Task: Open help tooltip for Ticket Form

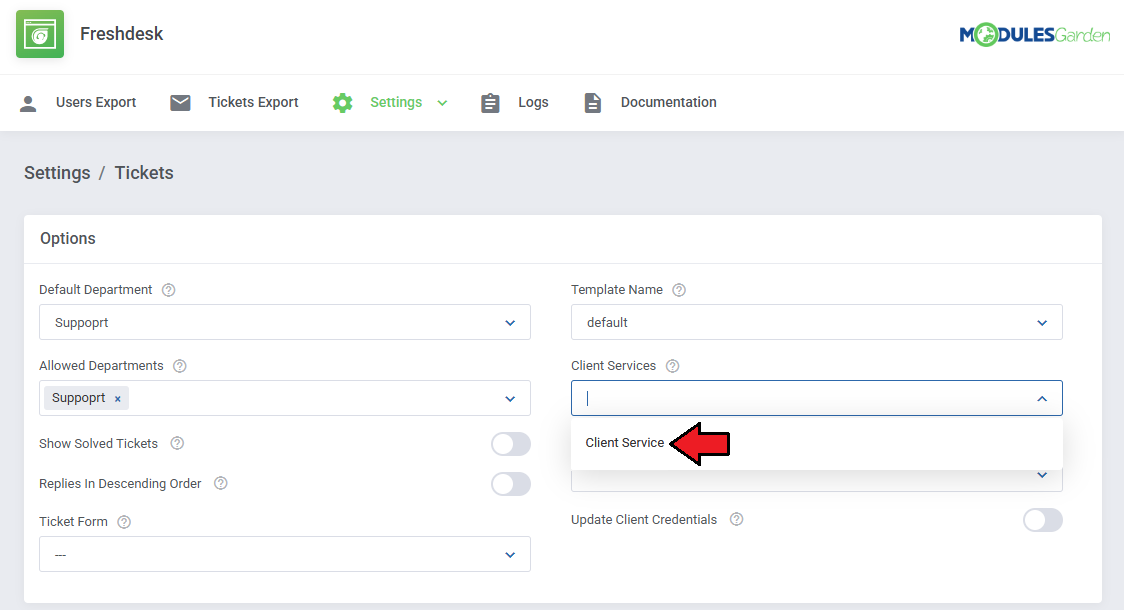Action: [124, 522]
